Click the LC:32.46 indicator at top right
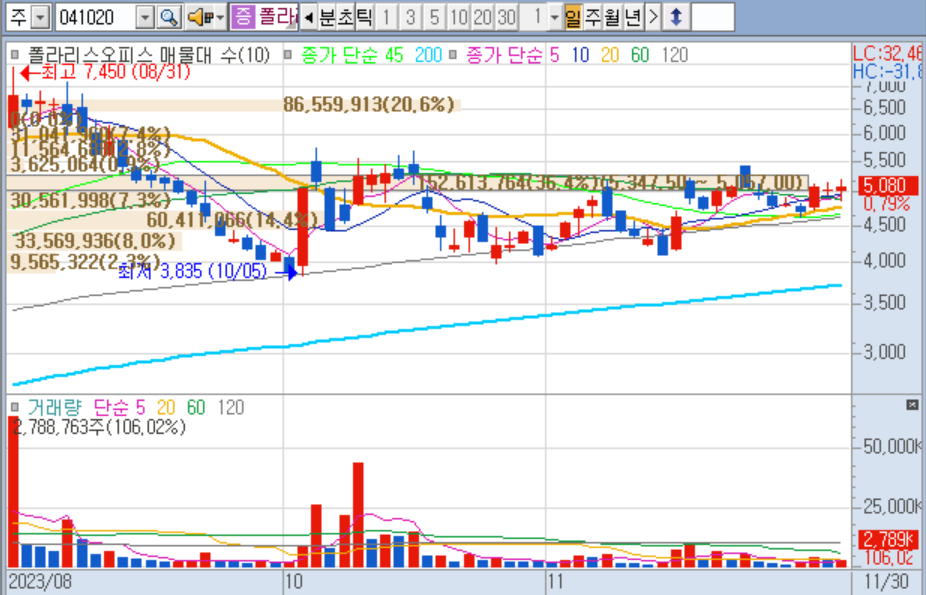The height and width of the screenshot is (595, 926). (887, 54)
